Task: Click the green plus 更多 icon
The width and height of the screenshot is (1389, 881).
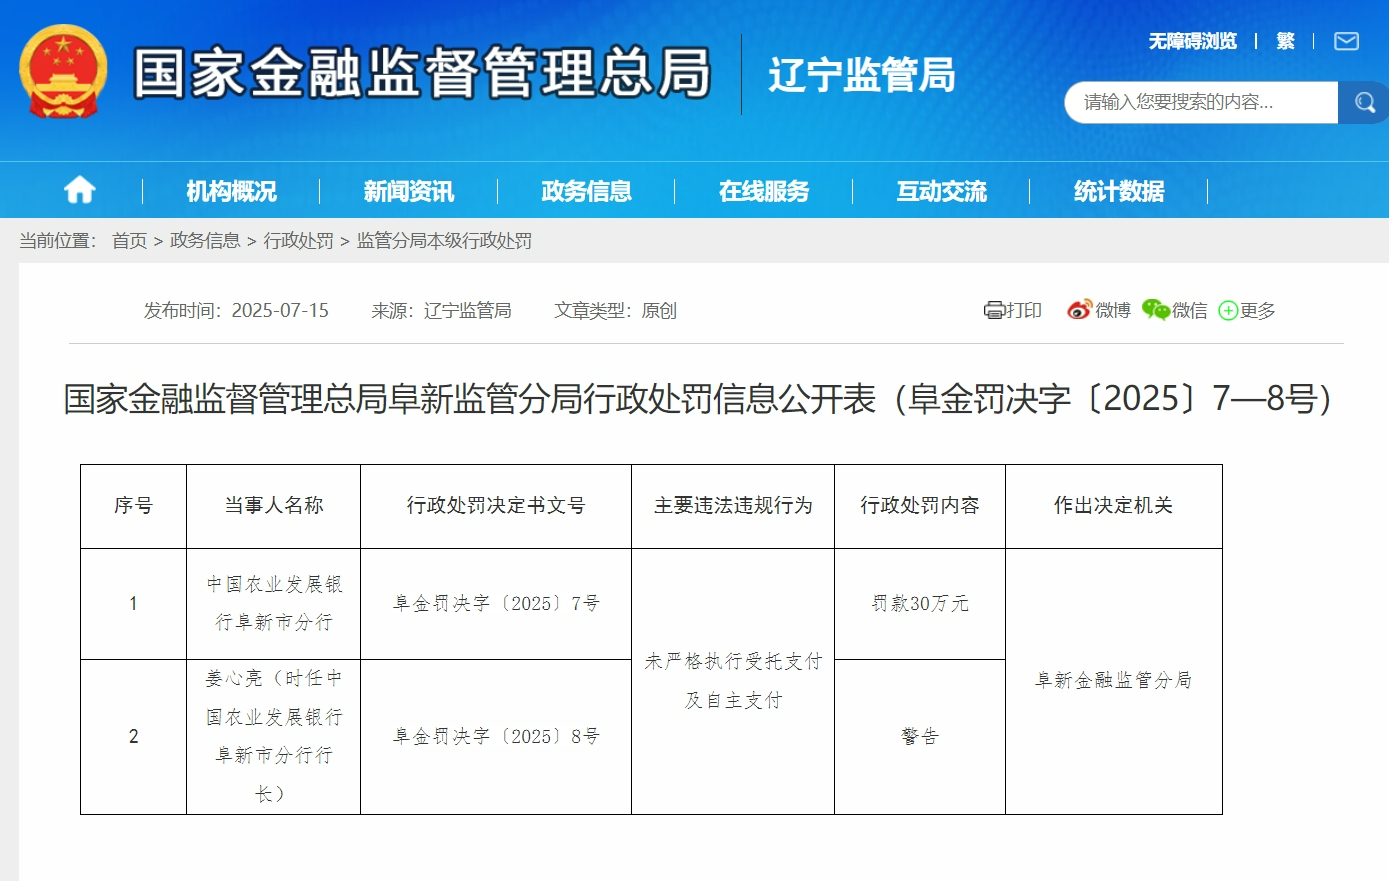Action: click(1228, 311)
